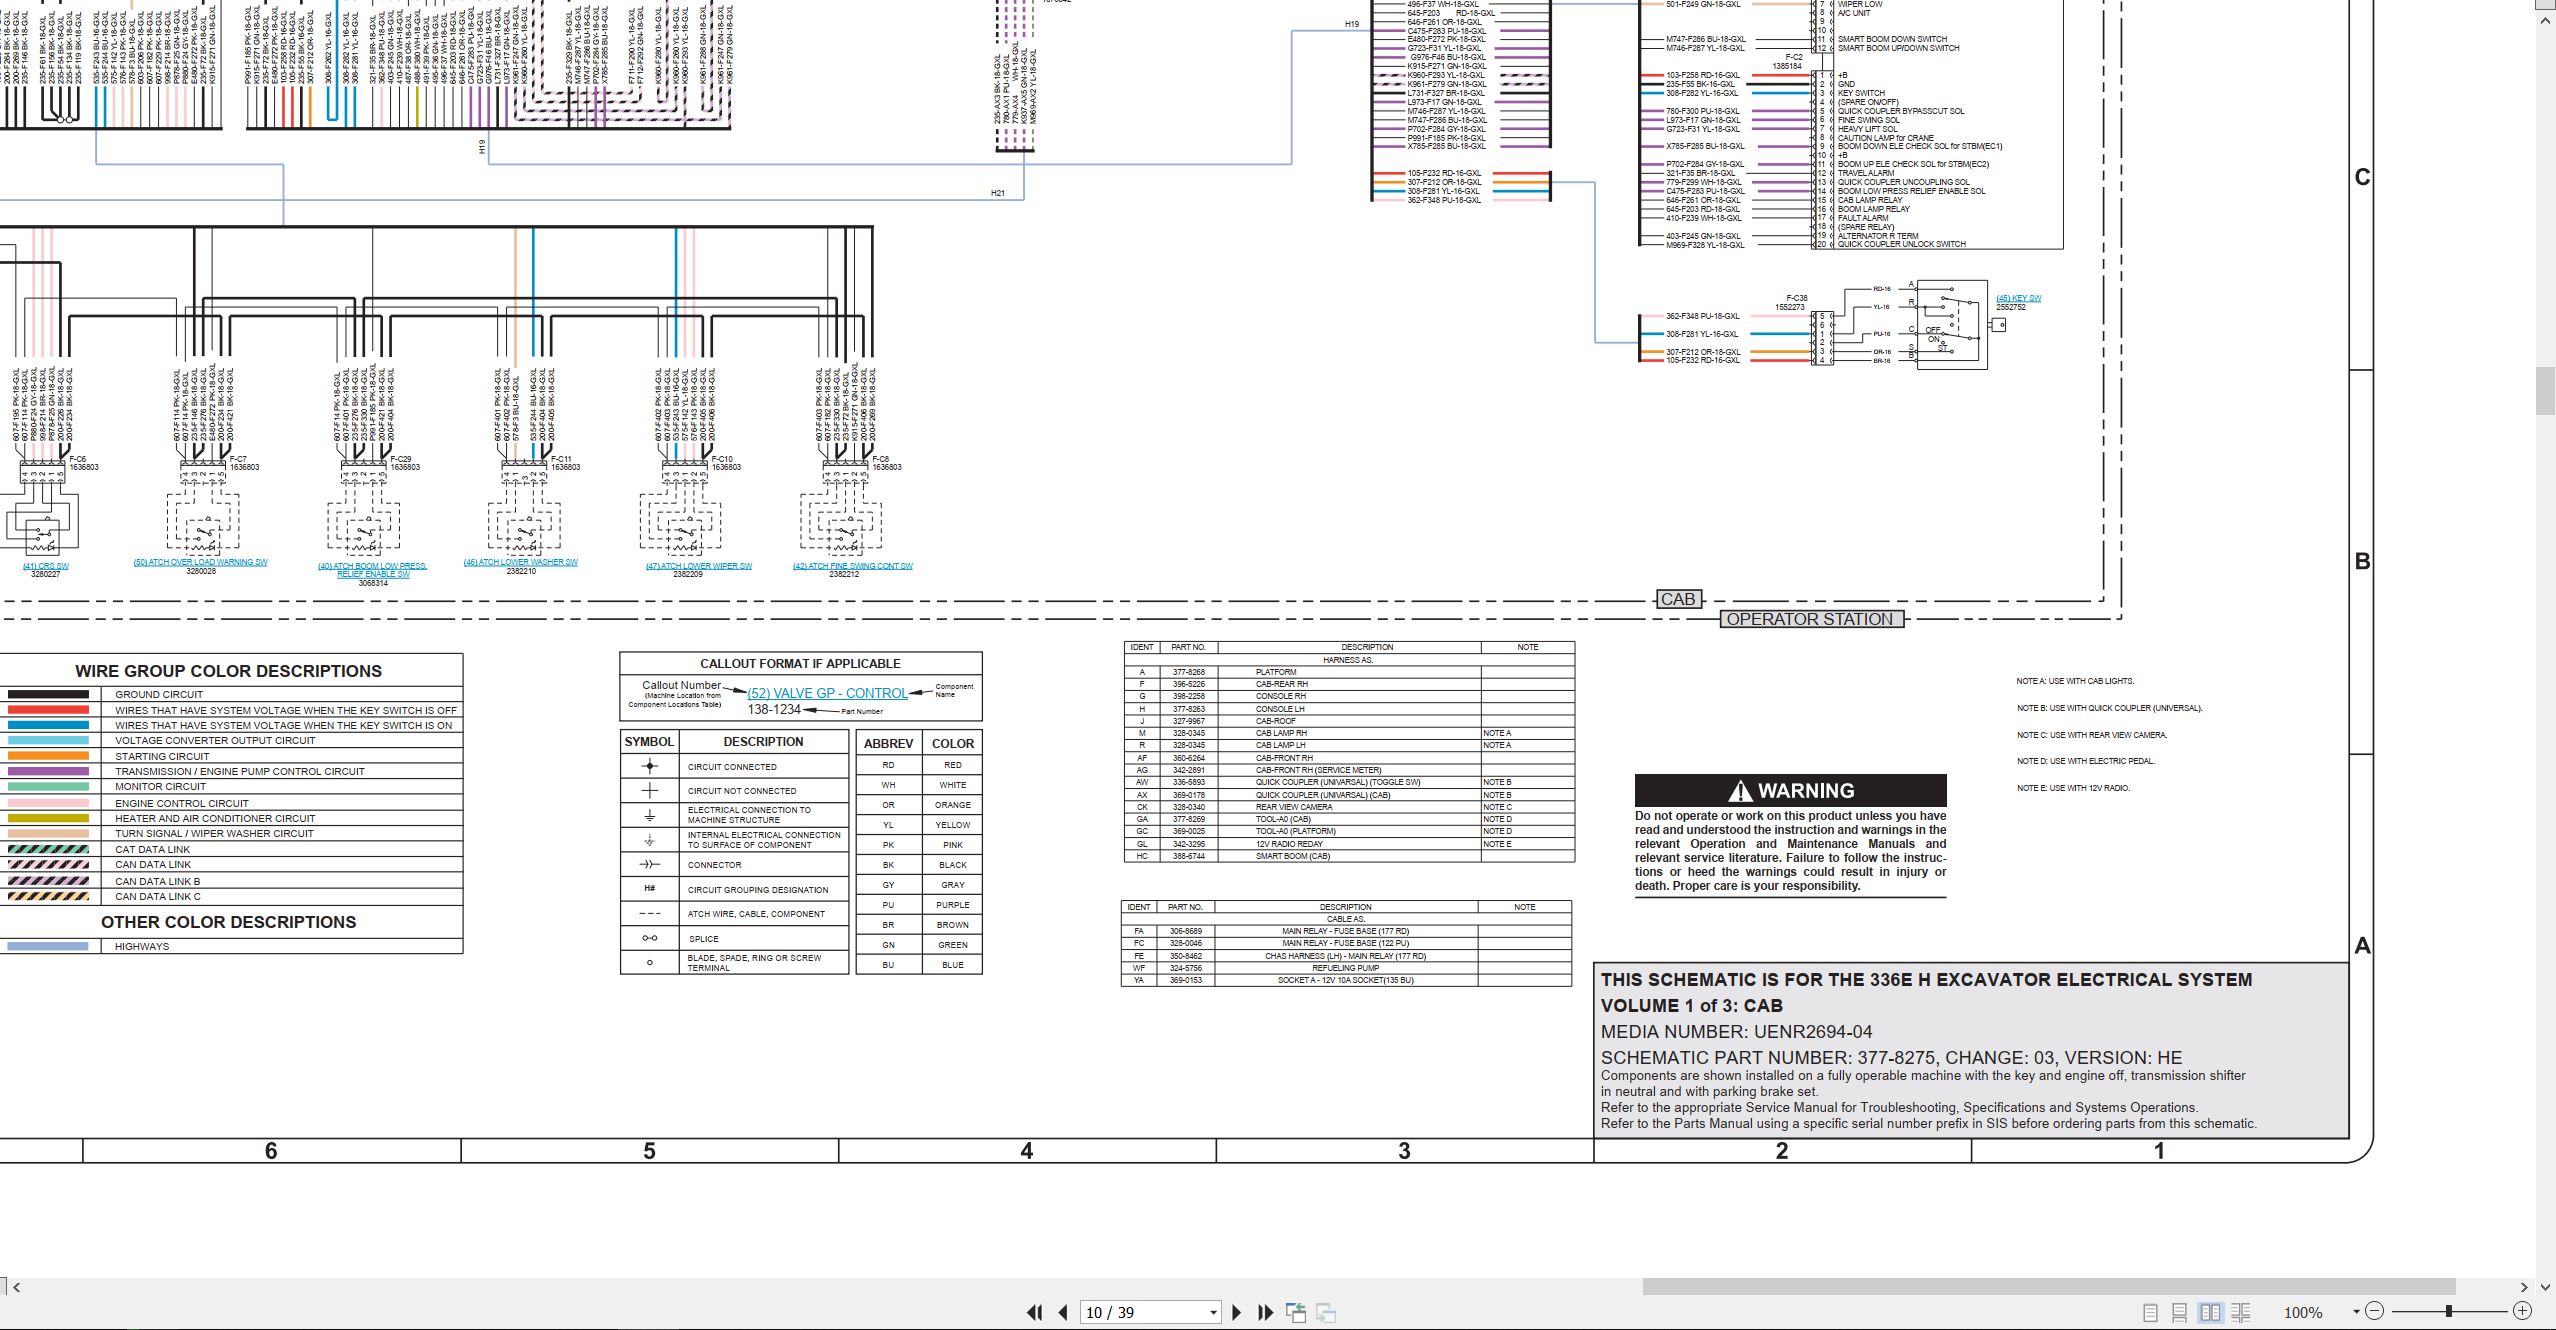Switch to single page layout
The height and width of the screenshot is (1330, 2556).
point(2151,1312)
